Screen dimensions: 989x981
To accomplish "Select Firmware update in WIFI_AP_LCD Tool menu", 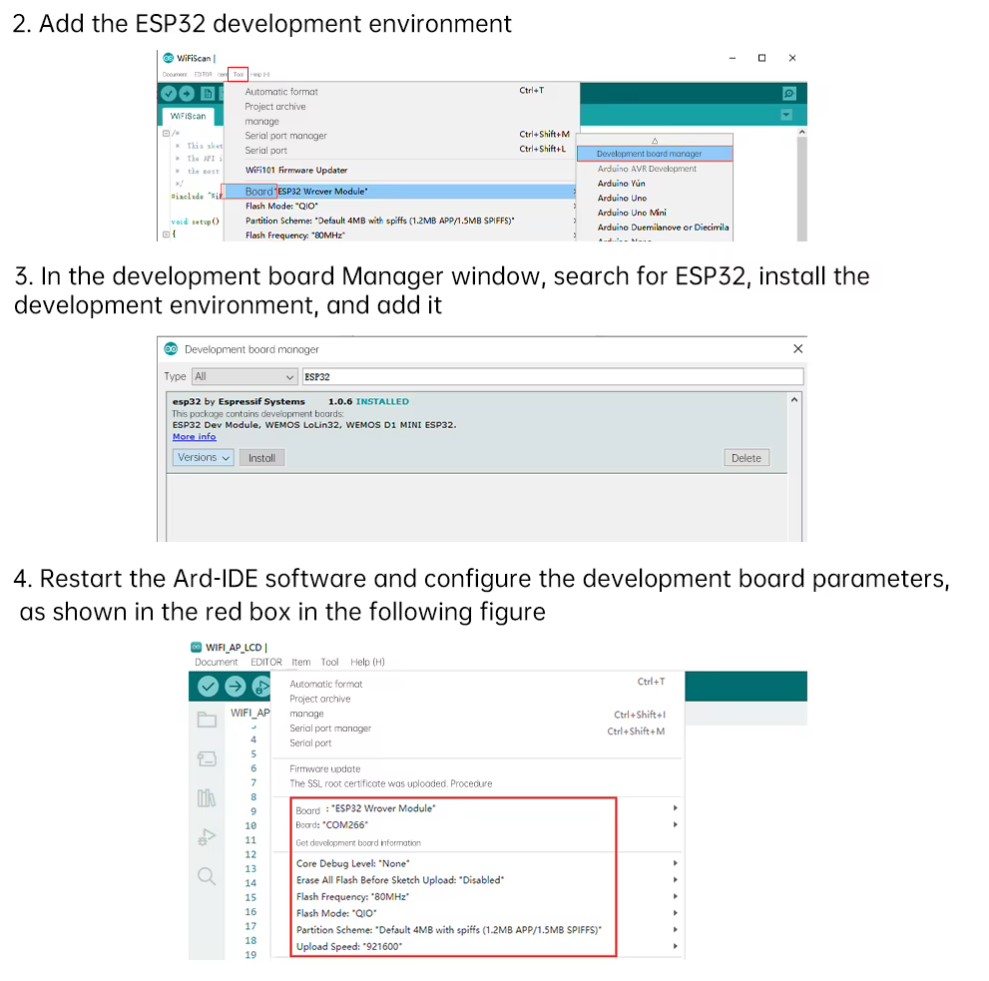I will tap(325, 769).
